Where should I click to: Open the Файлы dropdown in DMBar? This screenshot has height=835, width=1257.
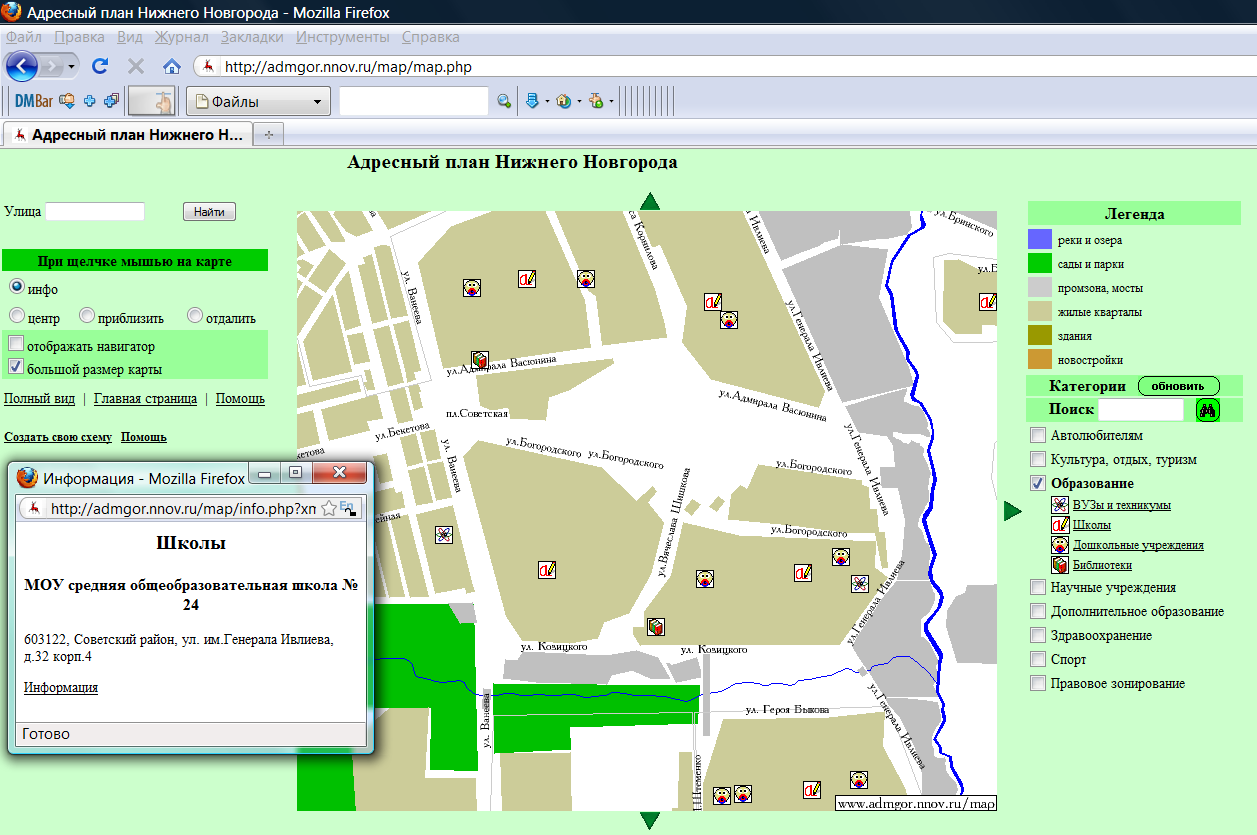coord(258,101)
